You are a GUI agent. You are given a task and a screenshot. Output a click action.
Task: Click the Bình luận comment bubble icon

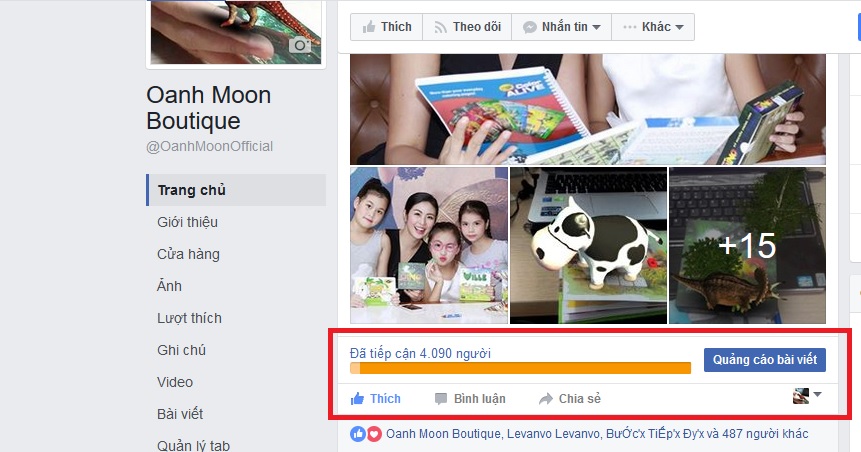[440, 399]
